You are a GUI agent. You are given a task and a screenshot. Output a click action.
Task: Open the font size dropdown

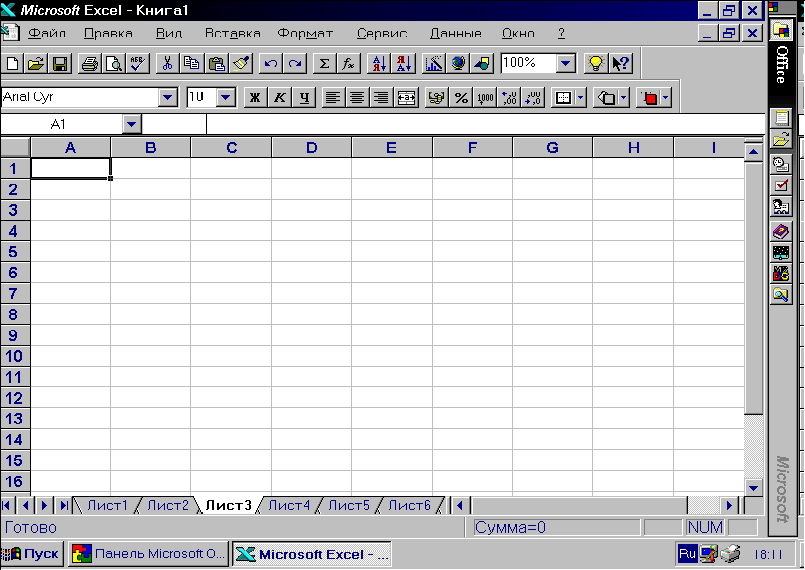pyautogui.click(x=226, y=97)
